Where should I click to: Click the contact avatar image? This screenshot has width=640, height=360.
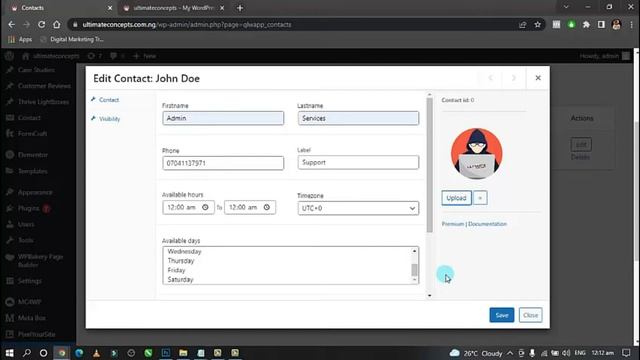[476, 153]
